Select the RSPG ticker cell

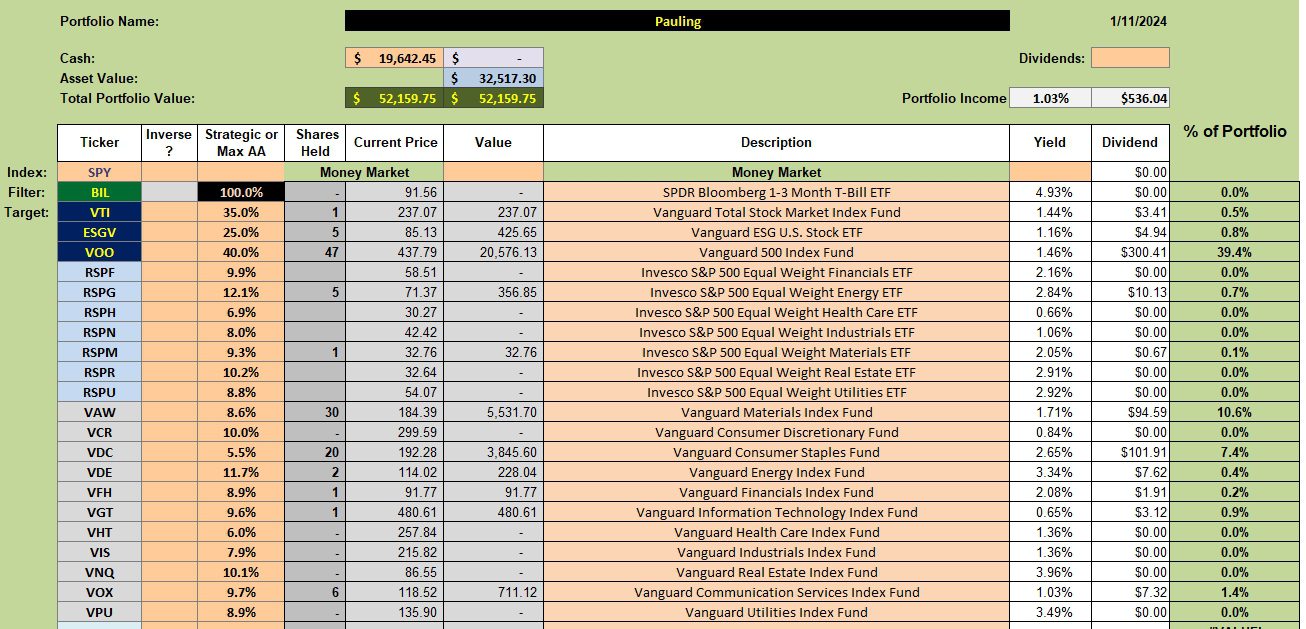coord(99,292)
